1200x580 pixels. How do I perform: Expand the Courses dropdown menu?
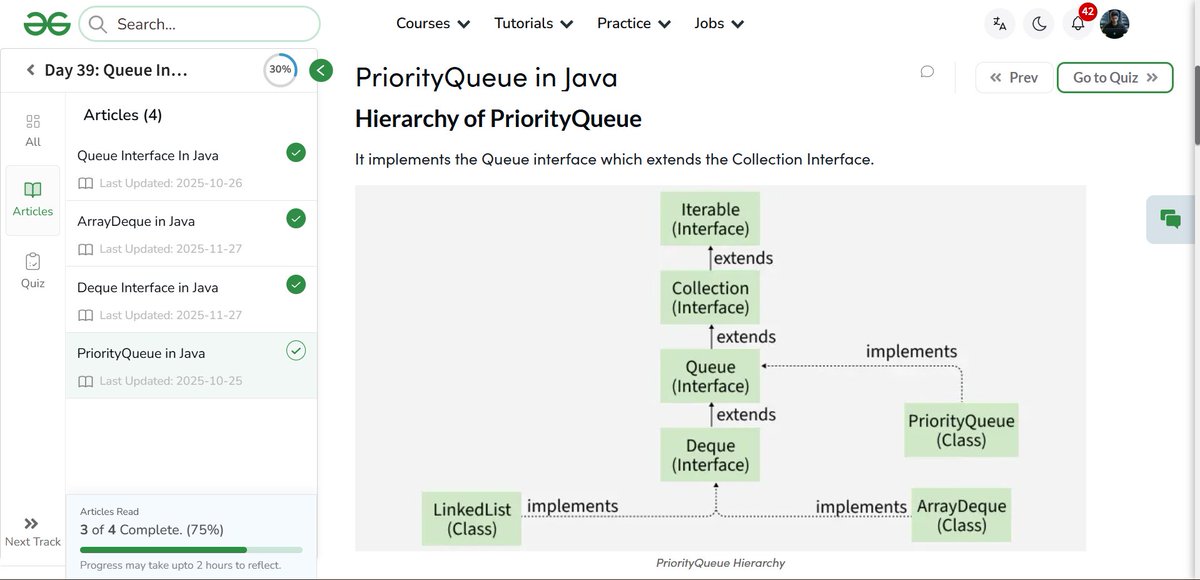coord(433,23)
